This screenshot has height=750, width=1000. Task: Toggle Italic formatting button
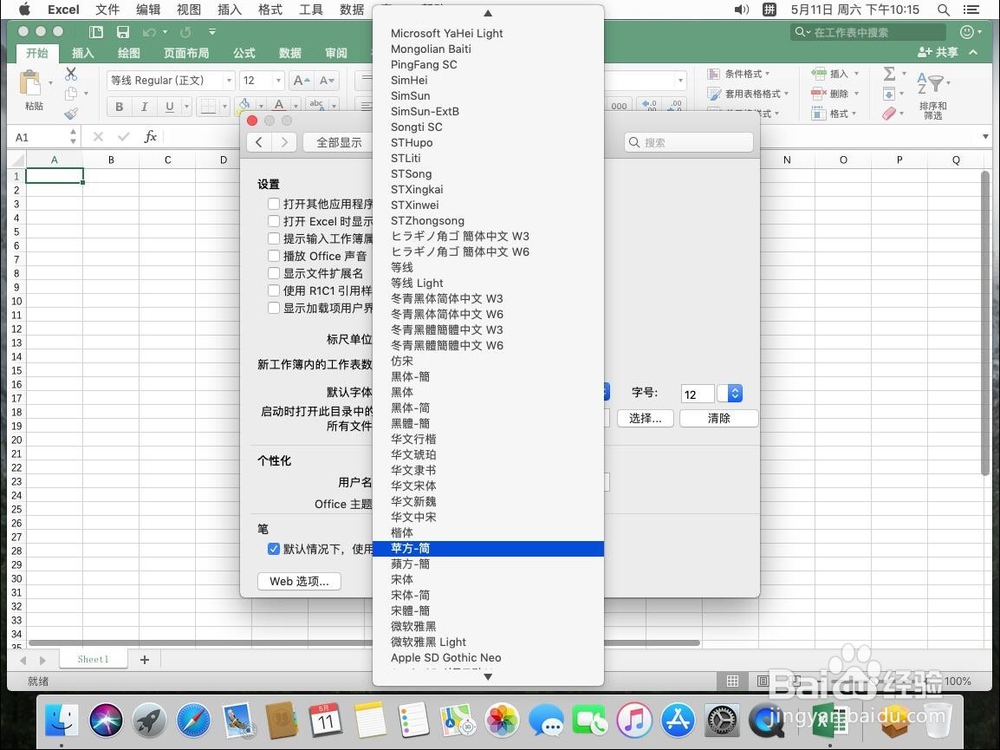point(144,107)
